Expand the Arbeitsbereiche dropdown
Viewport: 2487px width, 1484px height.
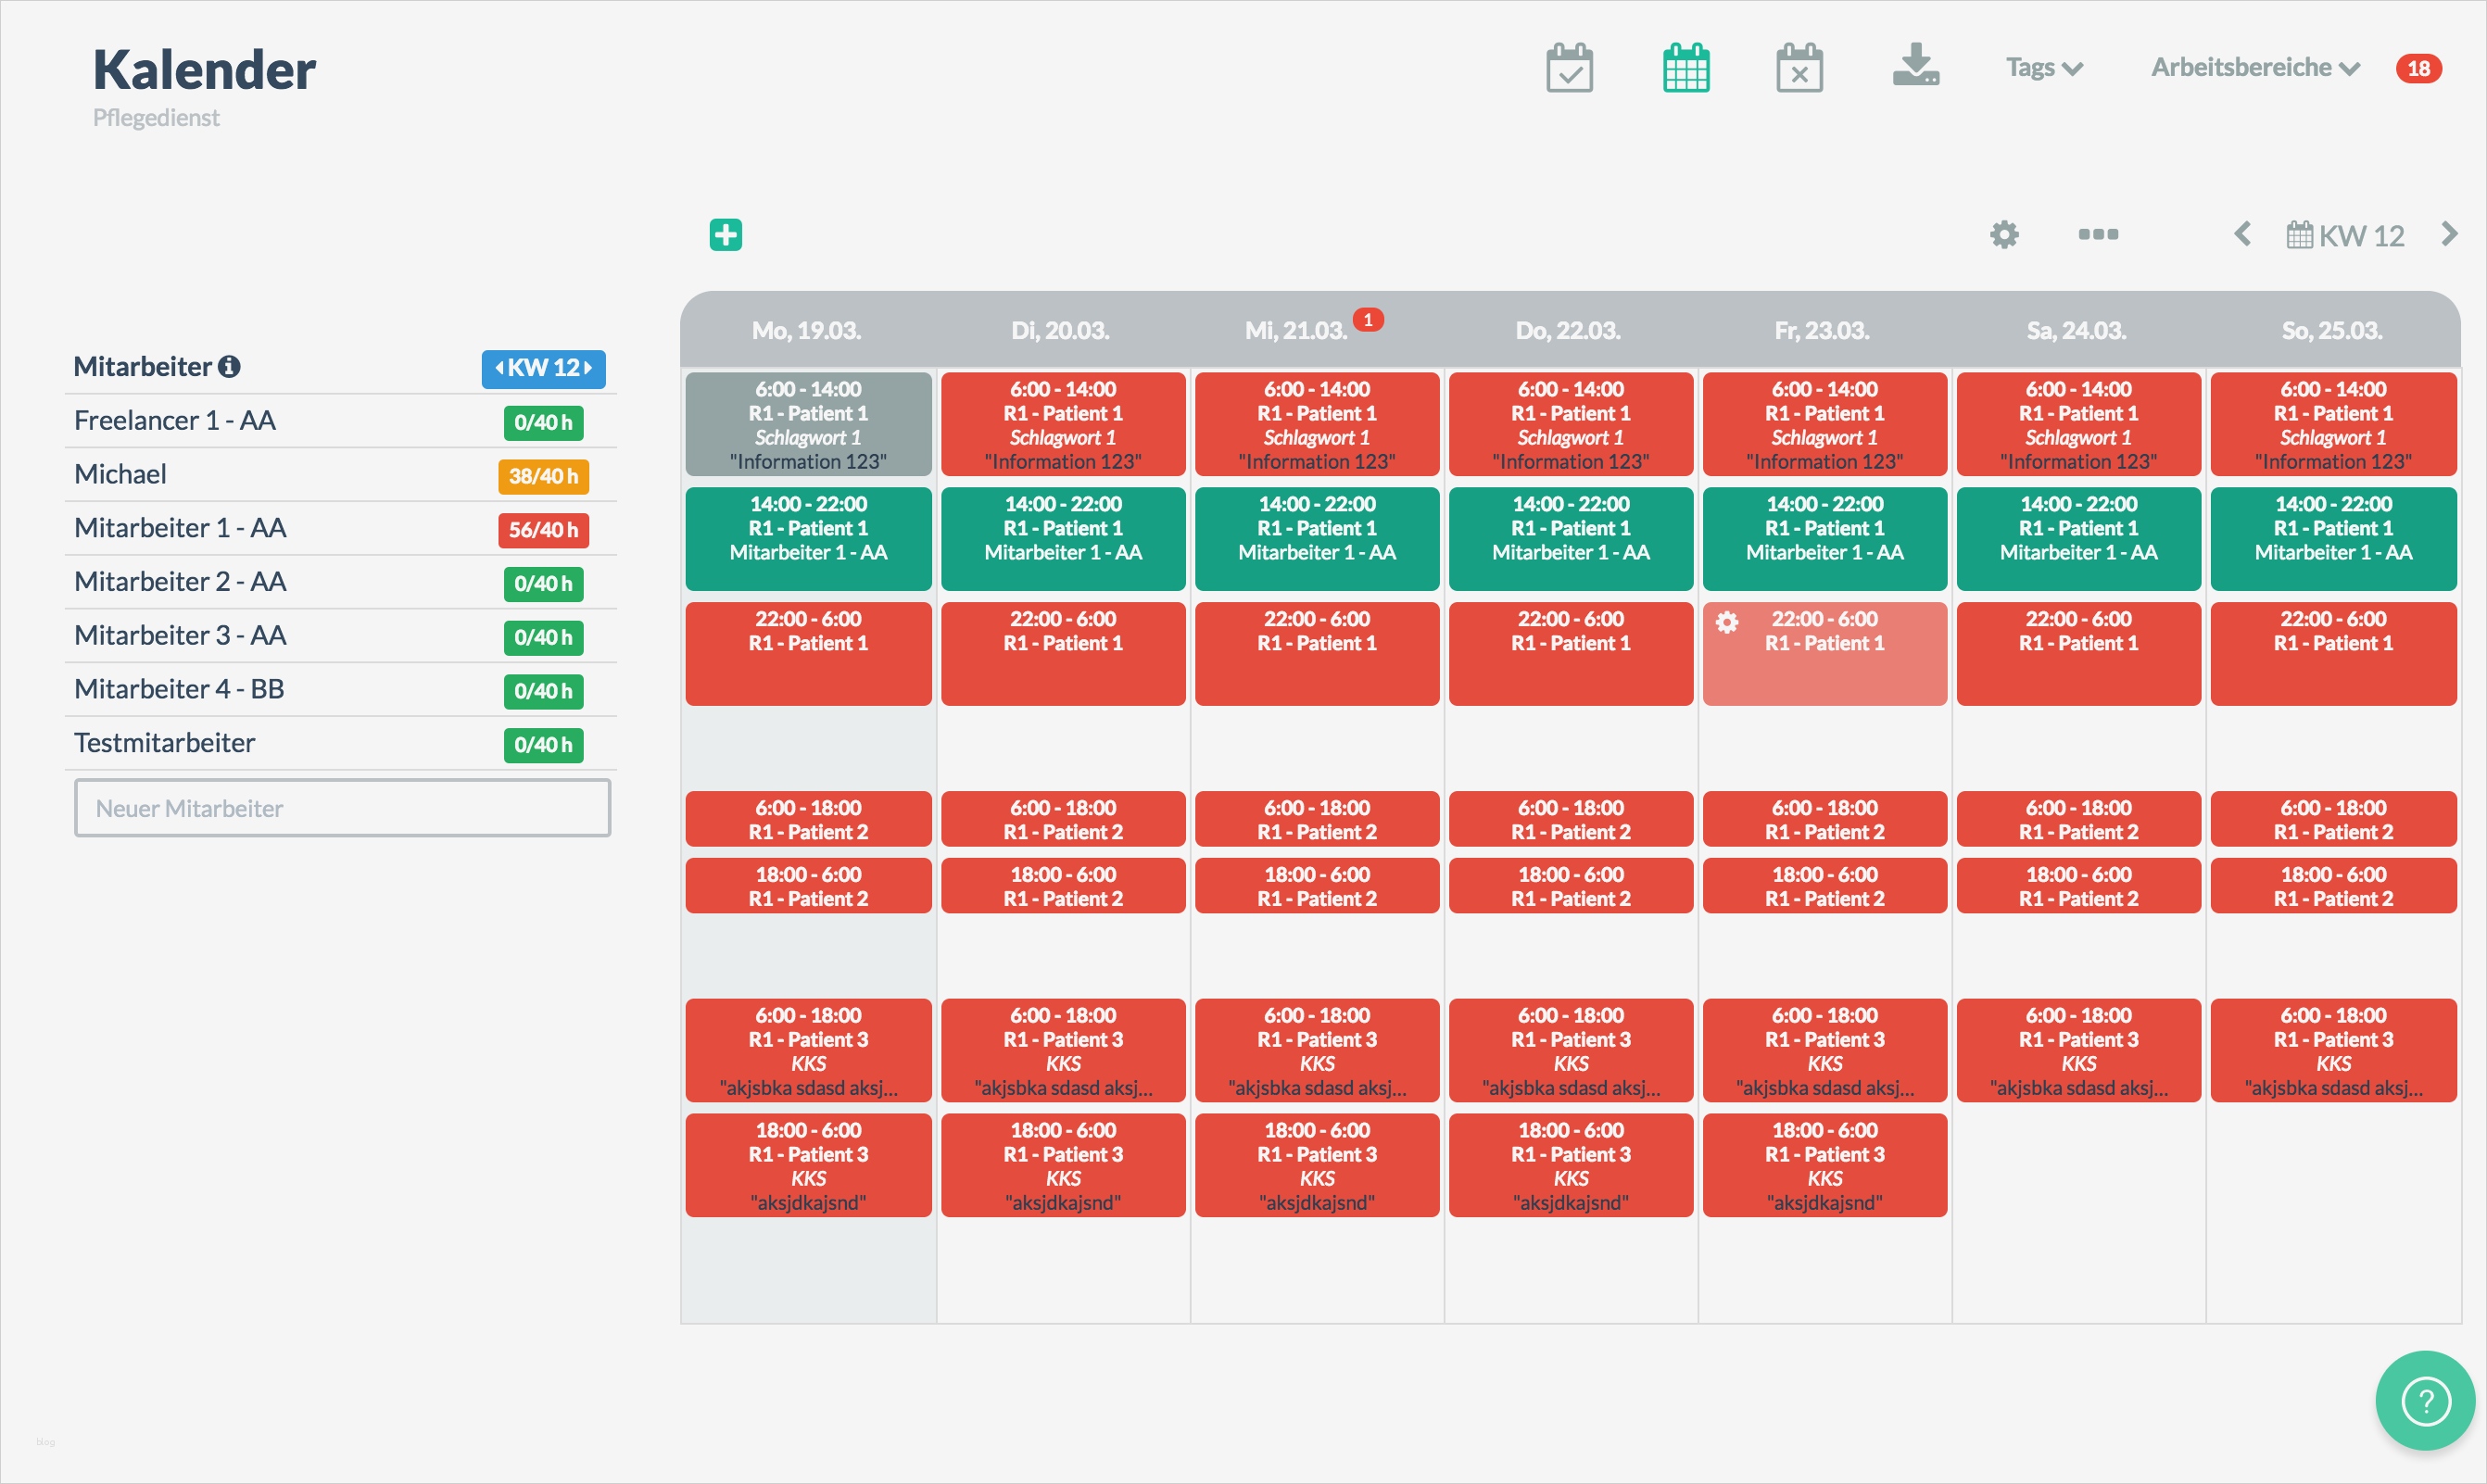(2254, 68)
